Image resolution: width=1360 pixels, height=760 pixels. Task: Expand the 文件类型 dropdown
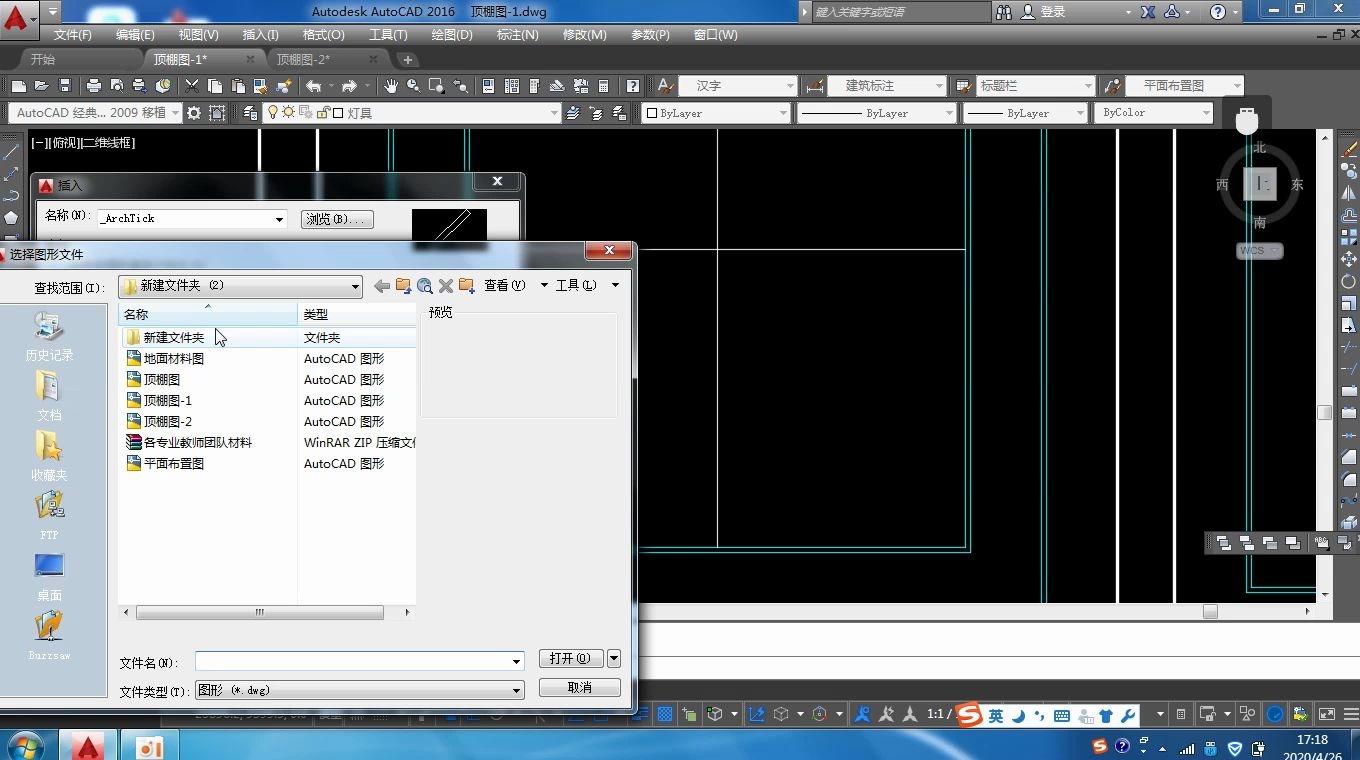[x=516, y=690]
